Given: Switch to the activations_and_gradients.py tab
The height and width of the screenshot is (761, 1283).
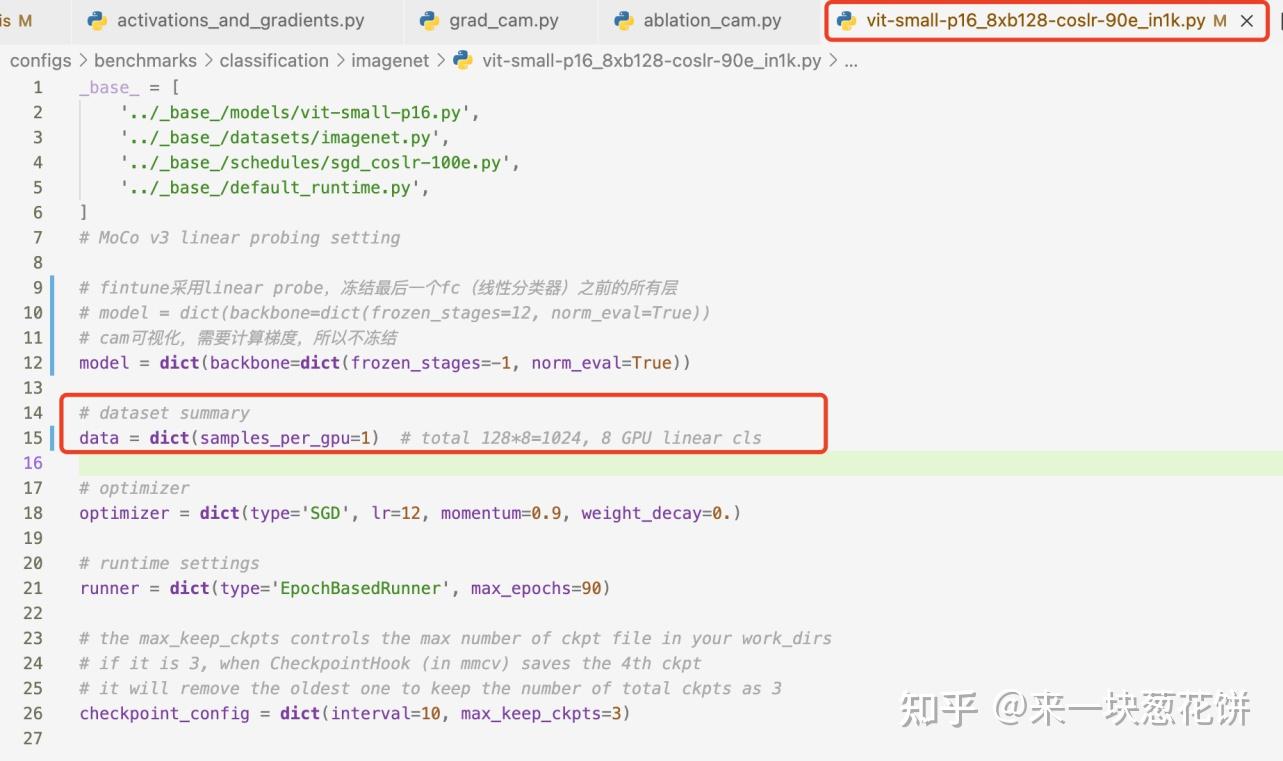Looking at the screenshot, I should pos(225,20).
